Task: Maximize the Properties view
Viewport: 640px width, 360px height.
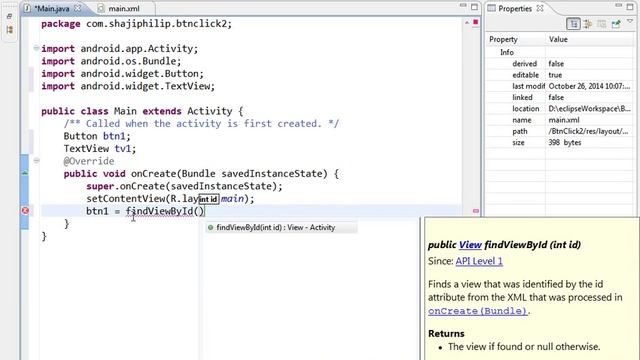Action: [x=630, y=7]
